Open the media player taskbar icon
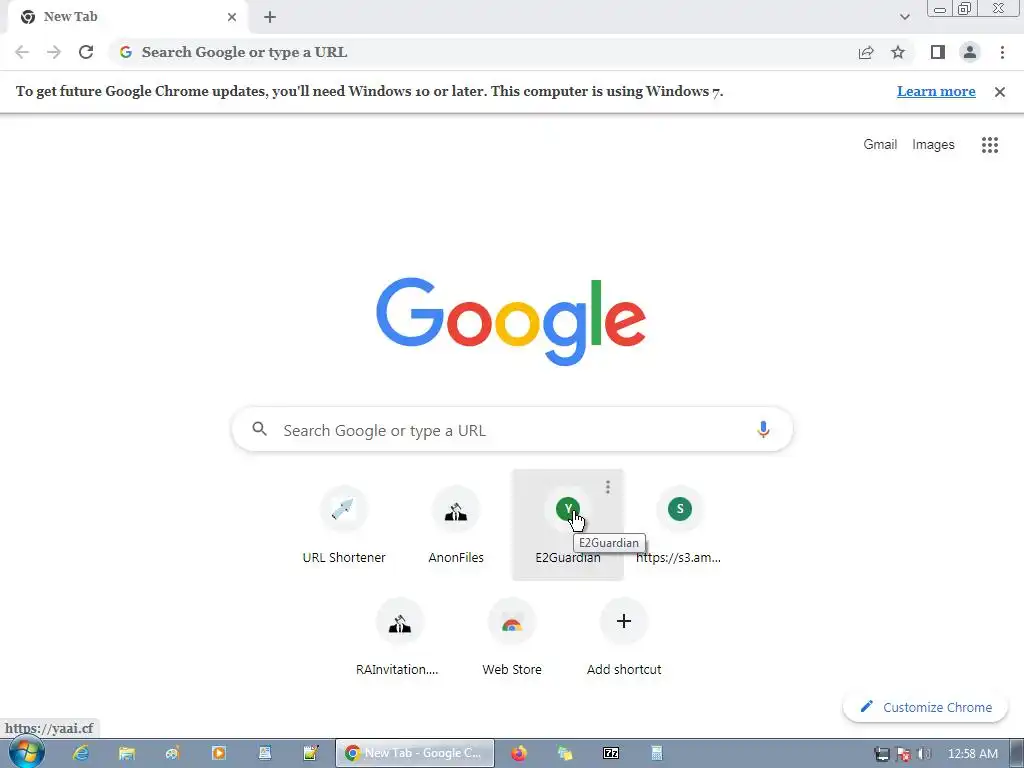 (x=219, y=753)
